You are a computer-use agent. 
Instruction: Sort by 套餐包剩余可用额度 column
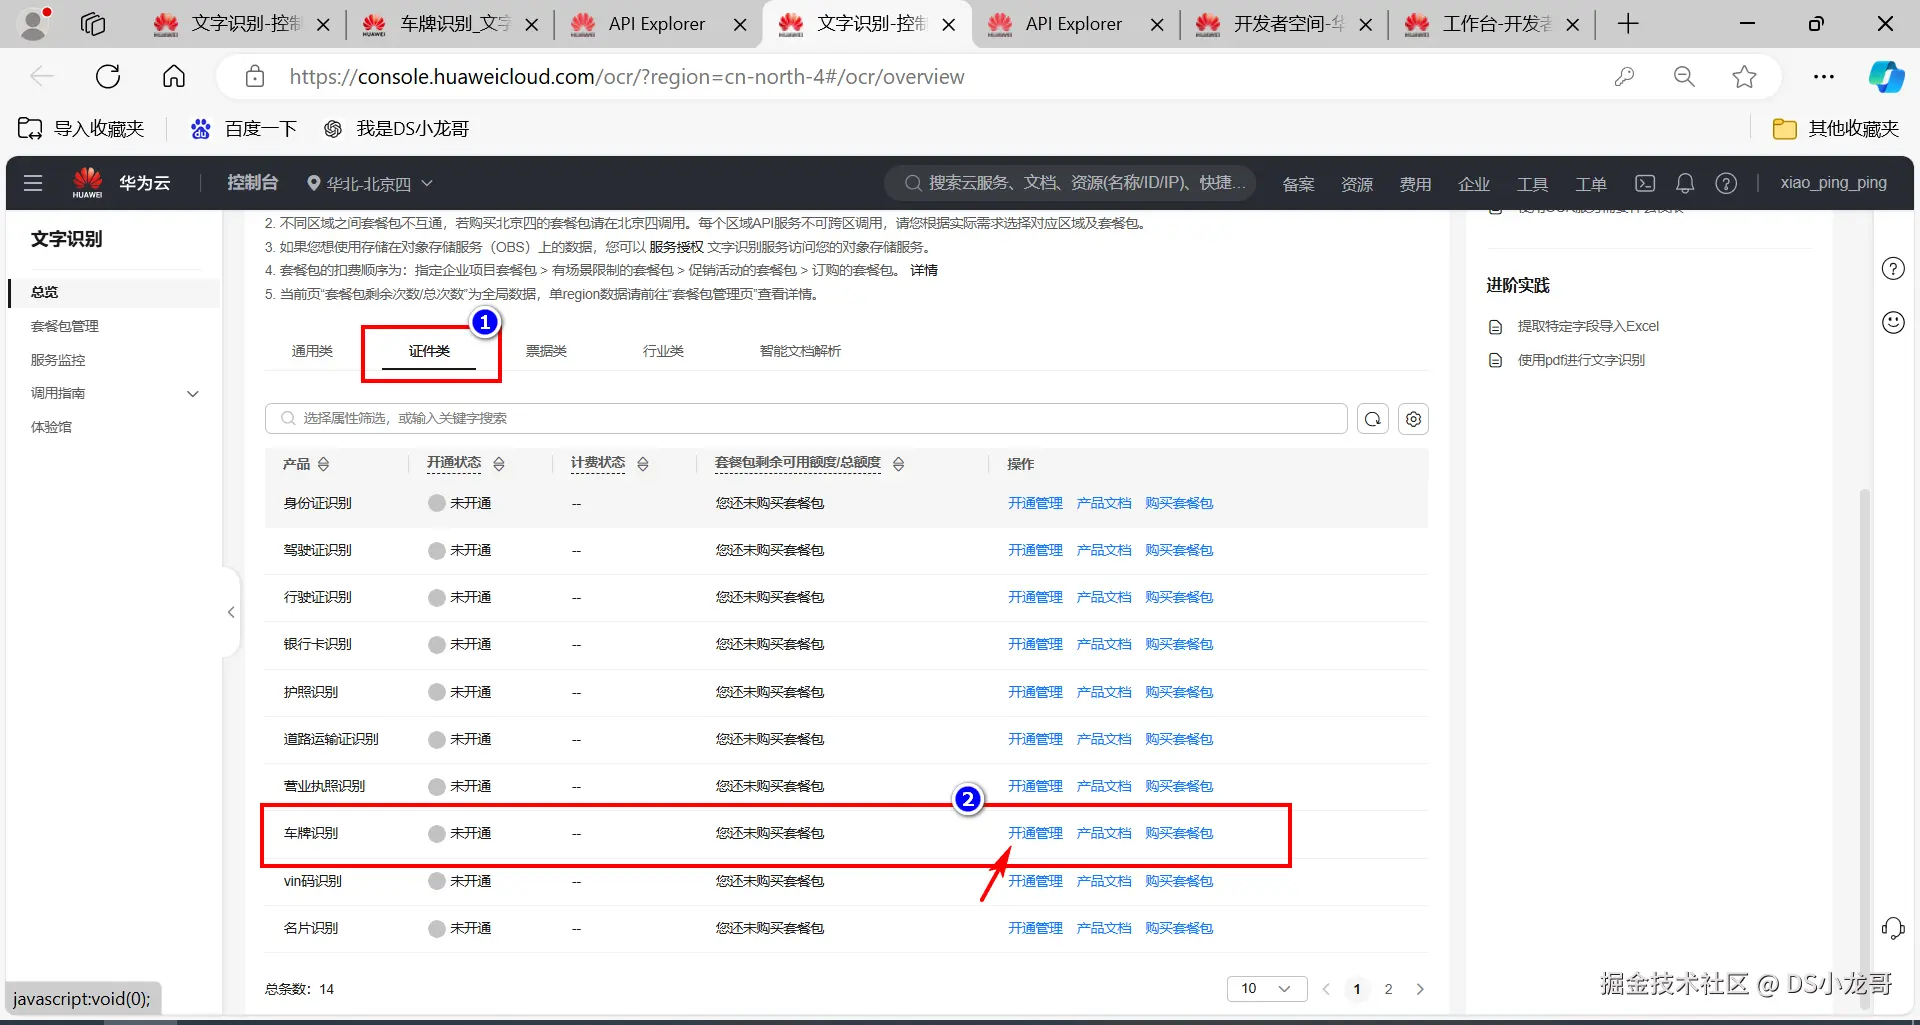[x=899, y=464]
